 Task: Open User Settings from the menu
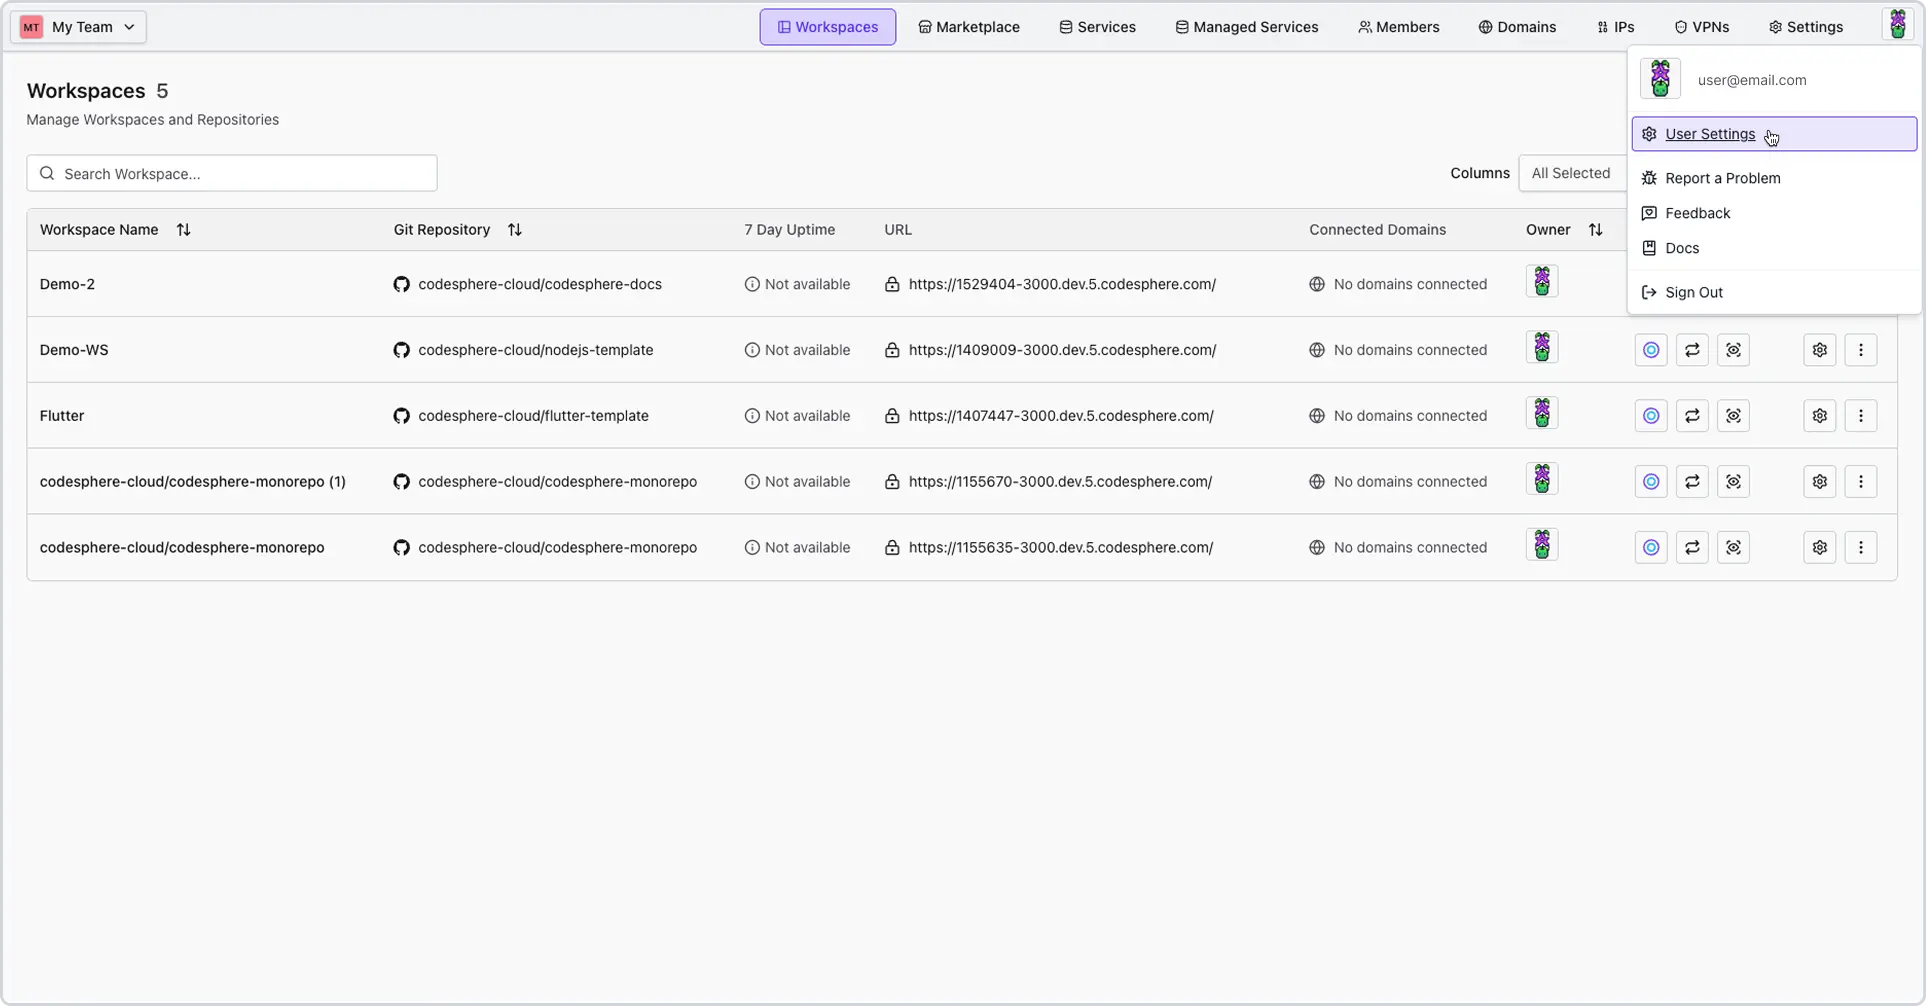point(1709,134)
